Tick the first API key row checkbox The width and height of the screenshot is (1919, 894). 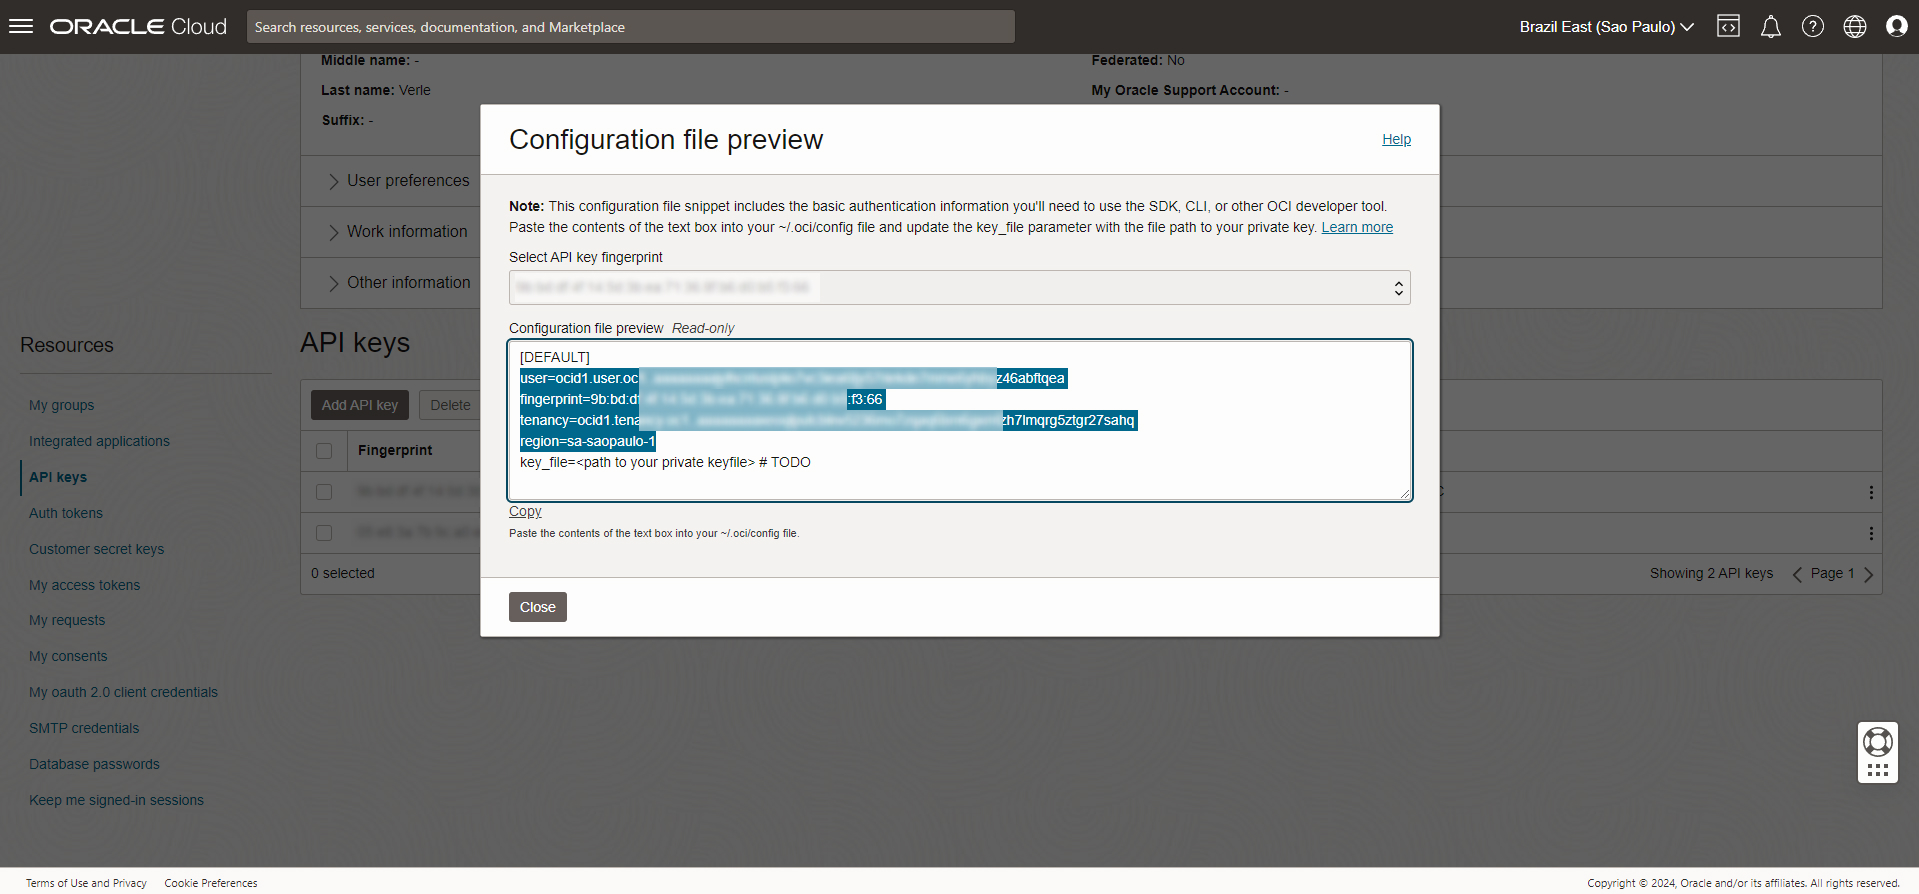point(324,492)
